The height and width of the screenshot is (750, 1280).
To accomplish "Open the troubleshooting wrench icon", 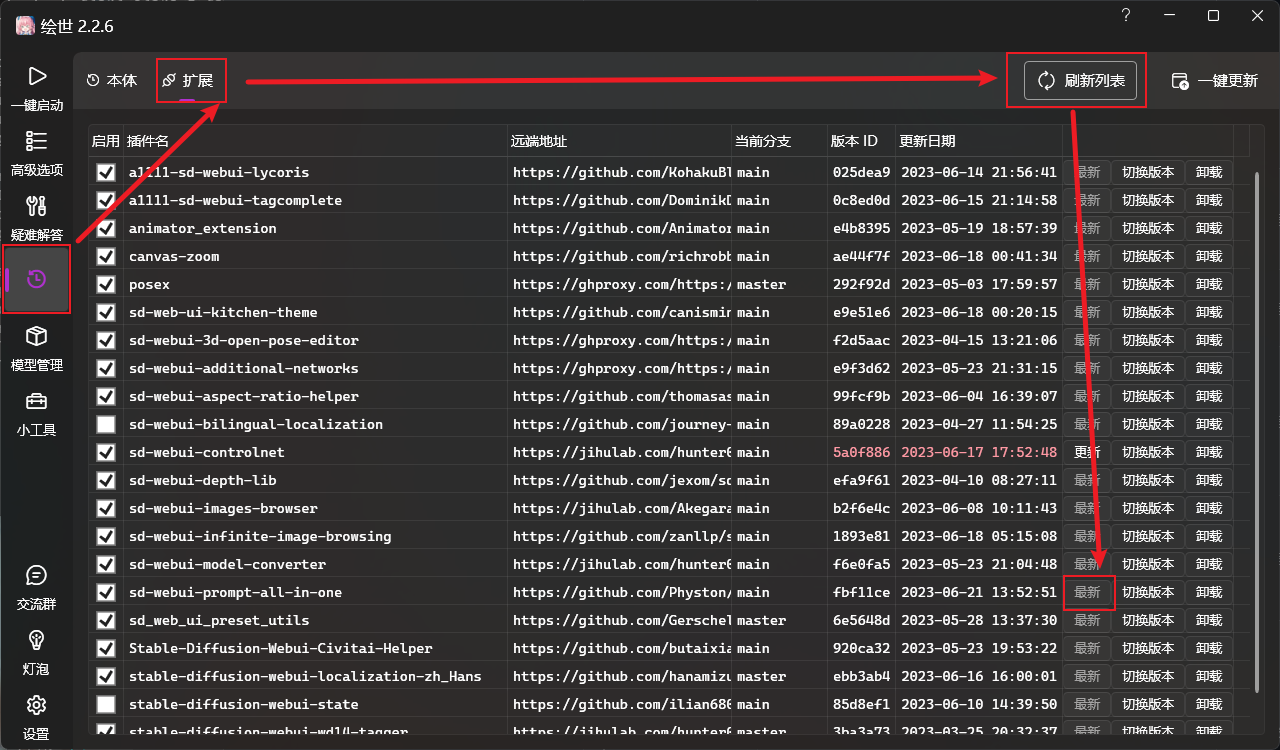I will pyautogui.click(x=37, y=207).
